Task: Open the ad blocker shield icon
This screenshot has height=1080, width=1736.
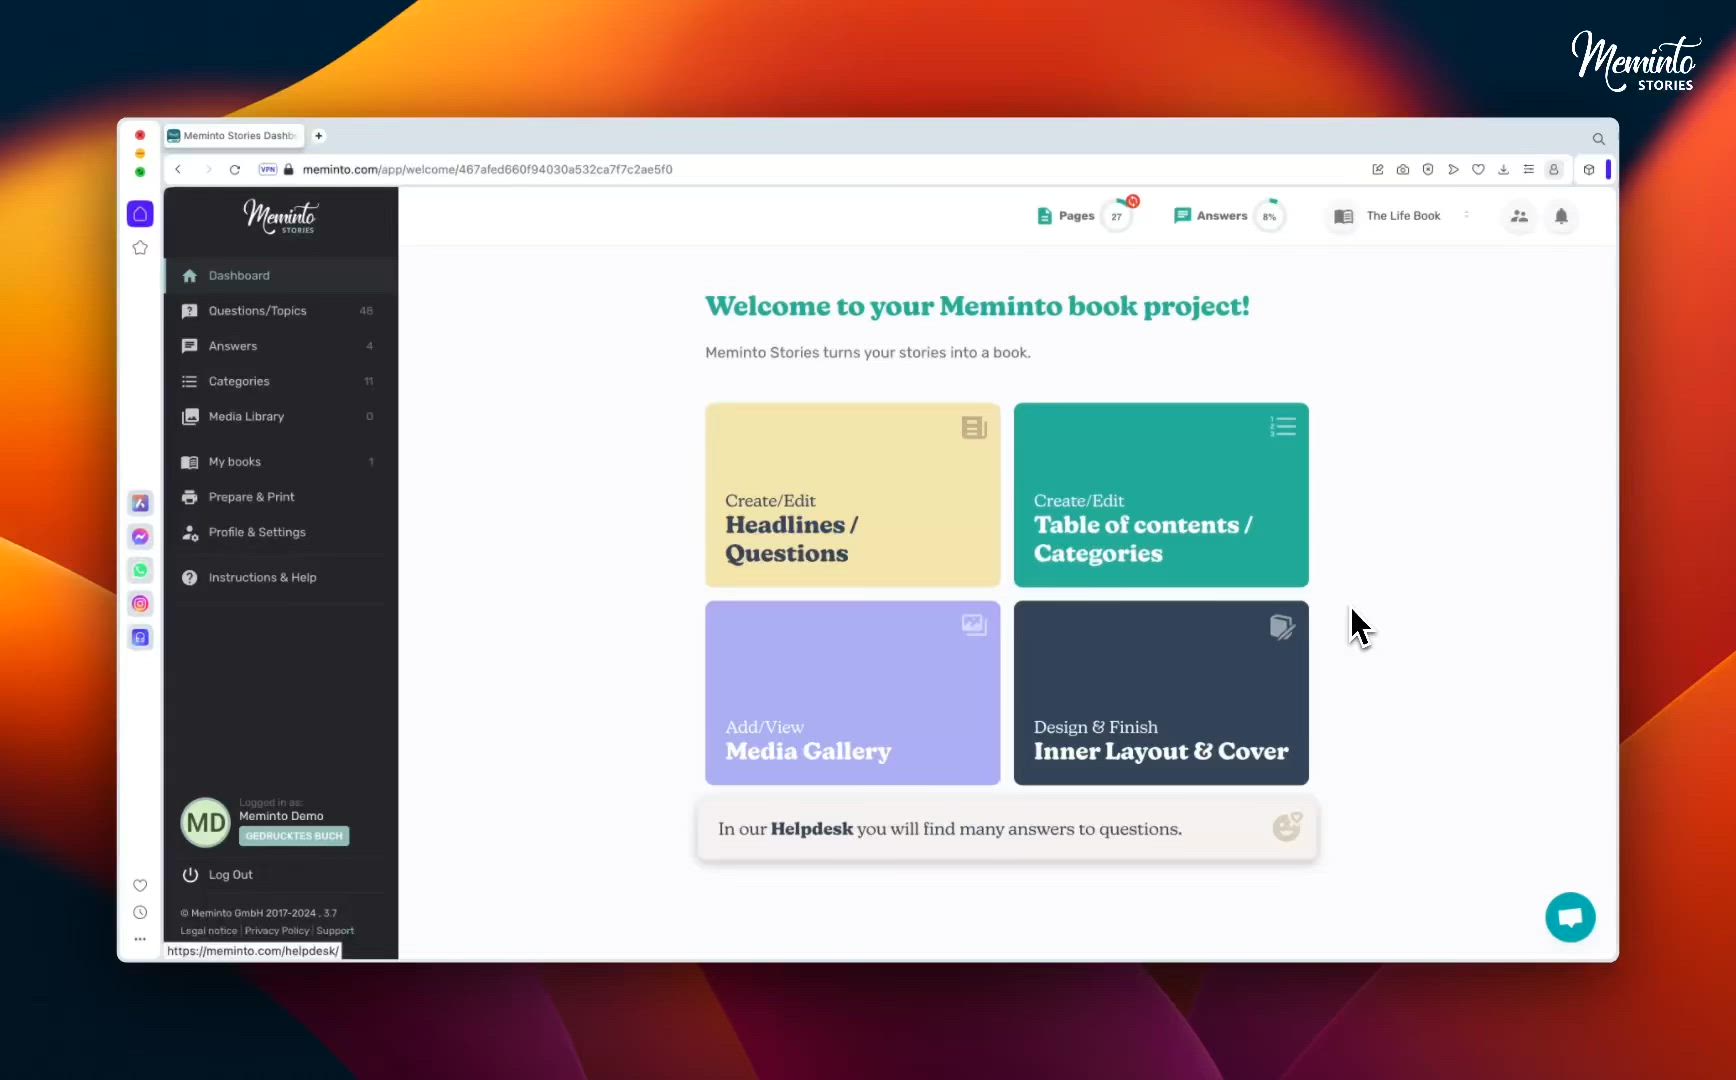Action: coord(1428,169)
